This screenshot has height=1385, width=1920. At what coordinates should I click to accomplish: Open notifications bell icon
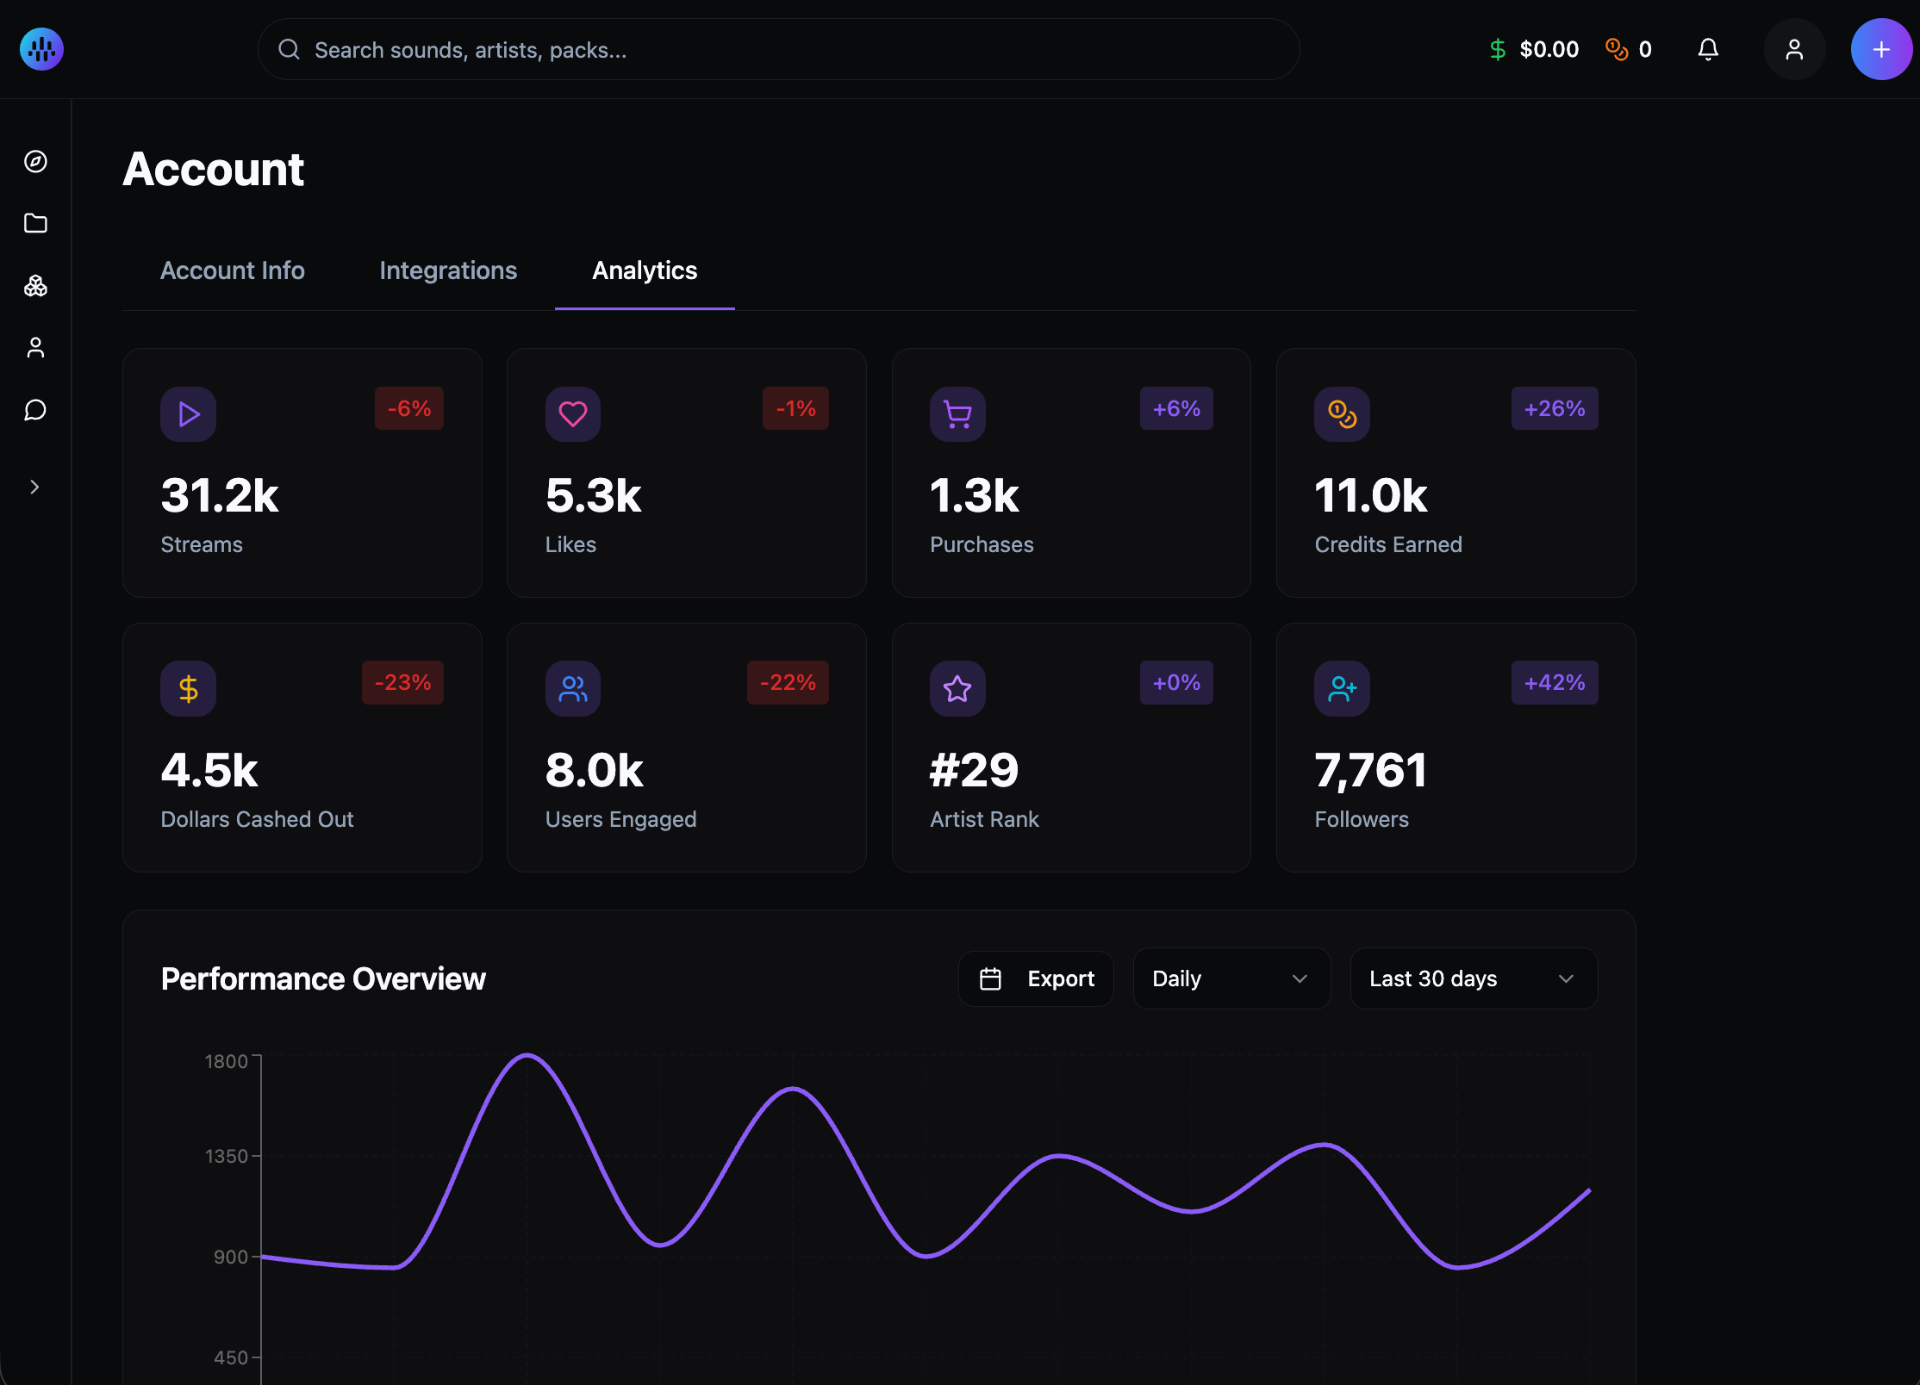pyautogui.click(x=1708, y=49)
